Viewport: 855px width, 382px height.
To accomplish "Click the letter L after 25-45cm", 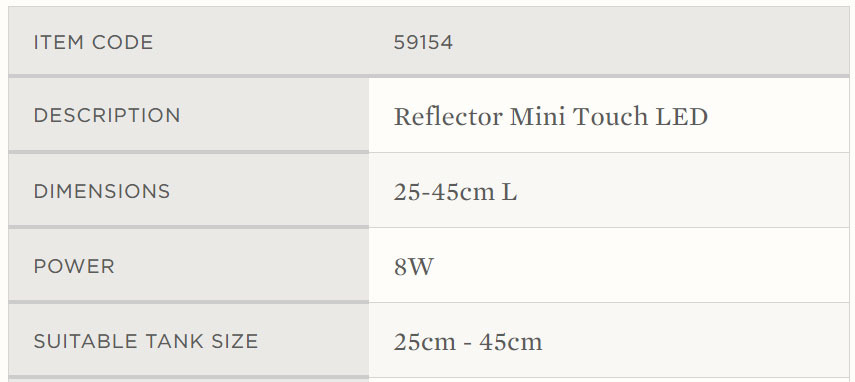I will (509, 192).
